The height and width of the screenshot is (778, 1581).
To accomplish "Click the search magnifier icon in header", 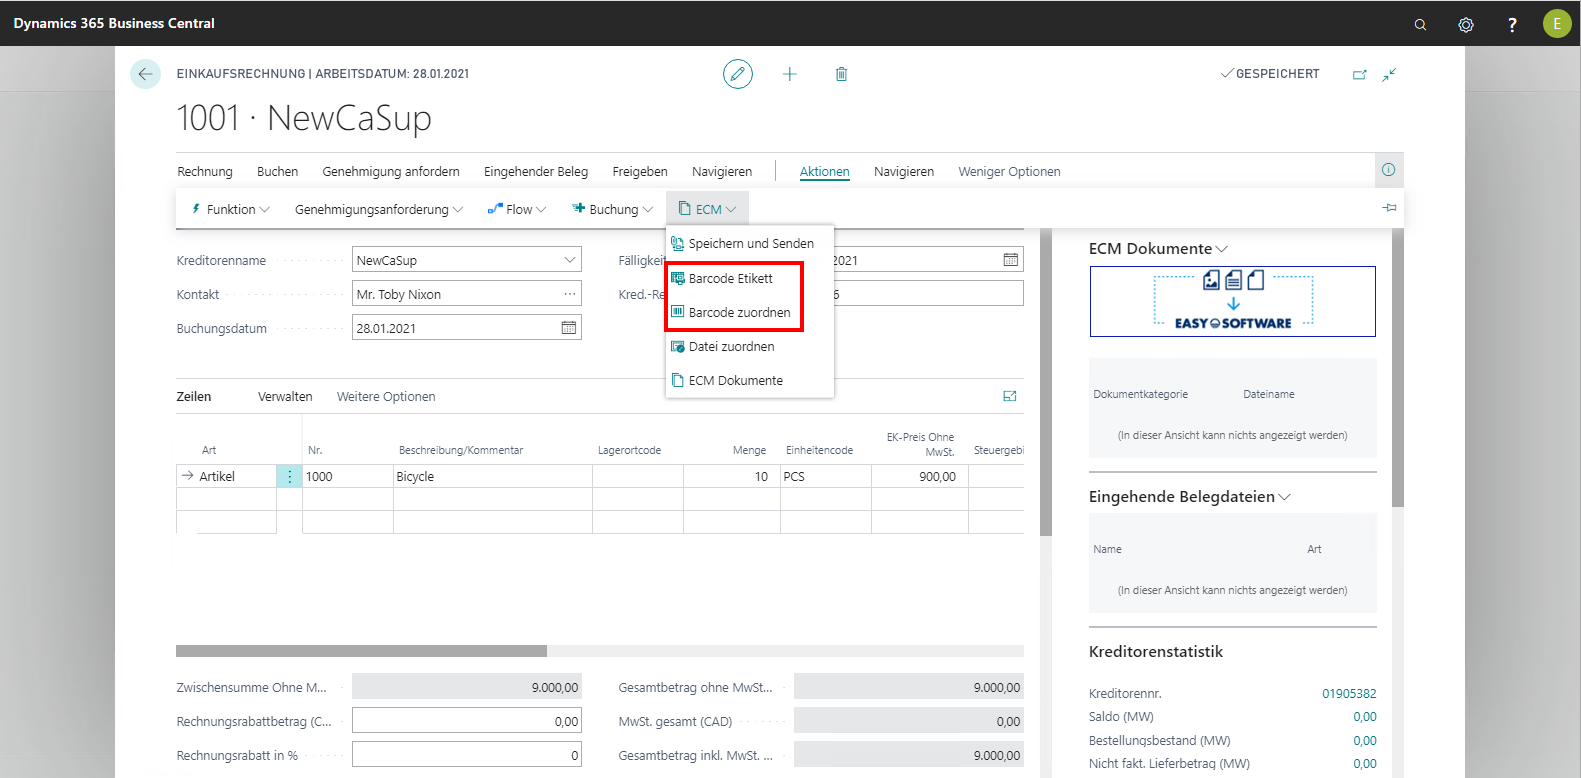I will [1420, 24].
